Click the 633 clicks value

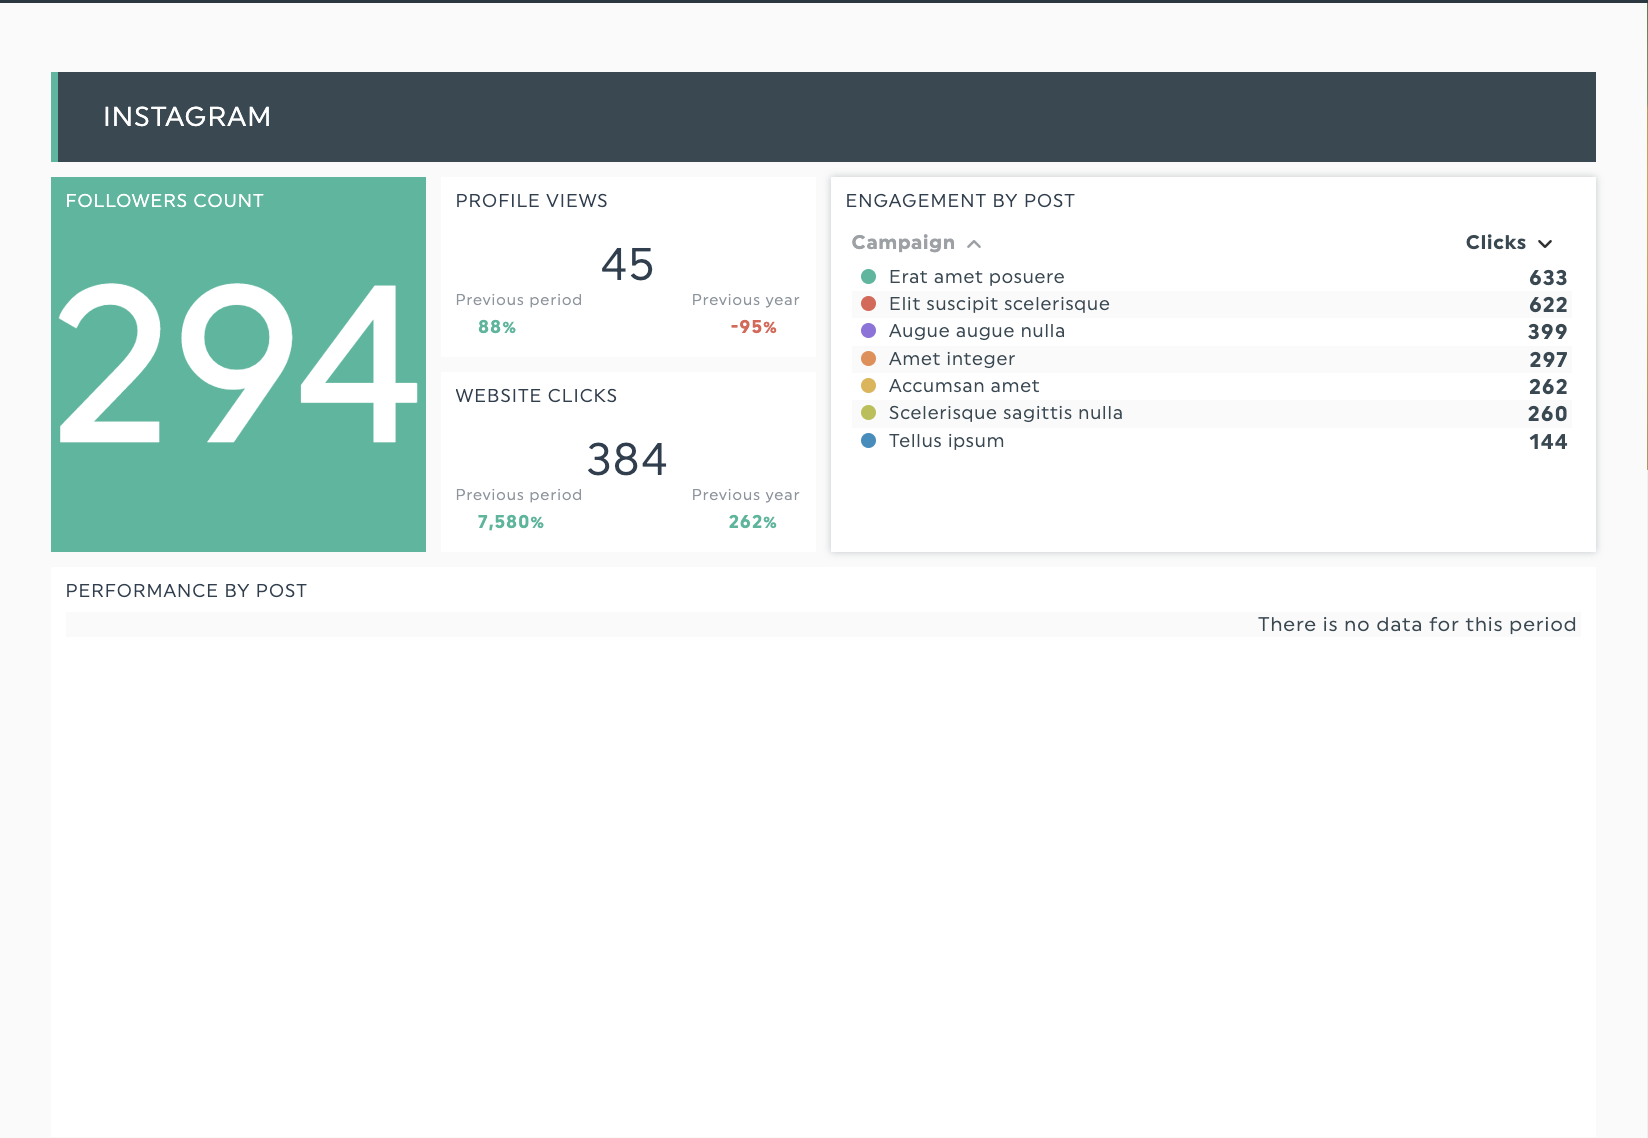1548,278
